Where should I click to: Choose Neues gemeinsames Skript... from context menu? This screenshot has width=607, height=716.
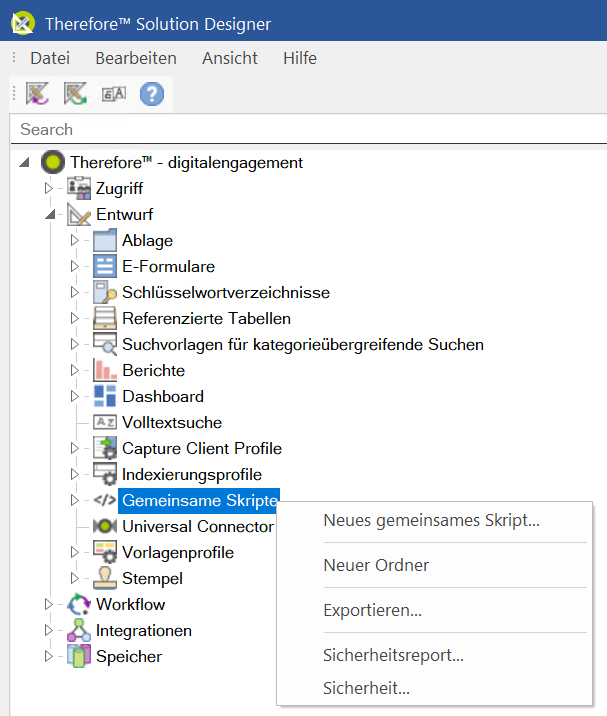(x=432, y=521)
